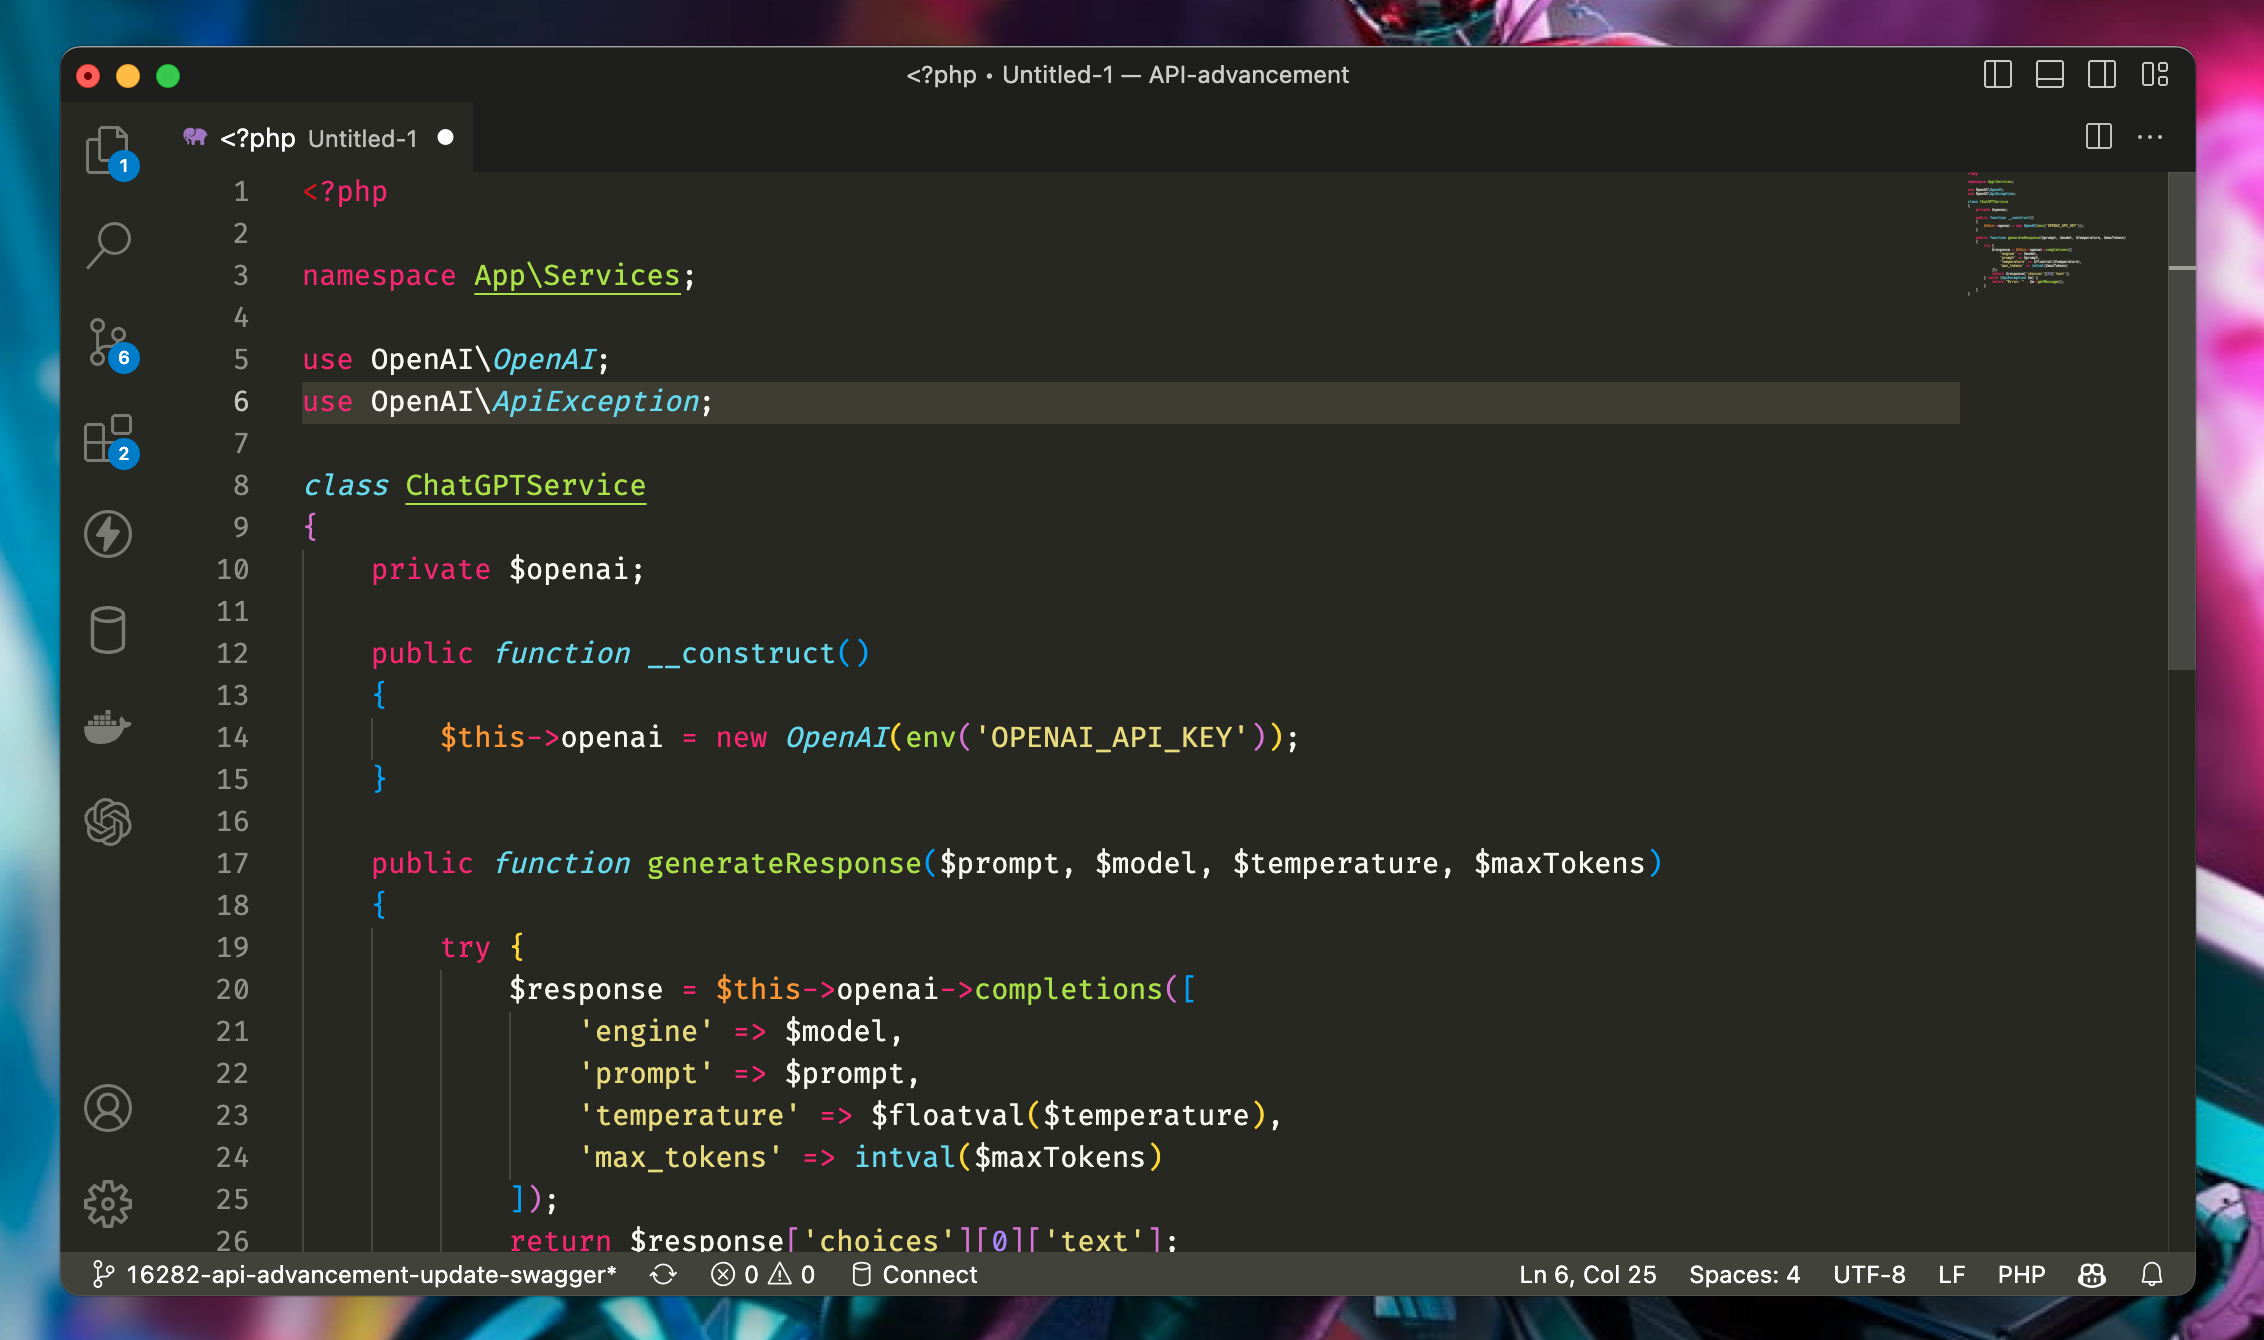2264x1340 pixels.
Task: Toggle the secondary sidebar
Action: [x=2102, y=74]
